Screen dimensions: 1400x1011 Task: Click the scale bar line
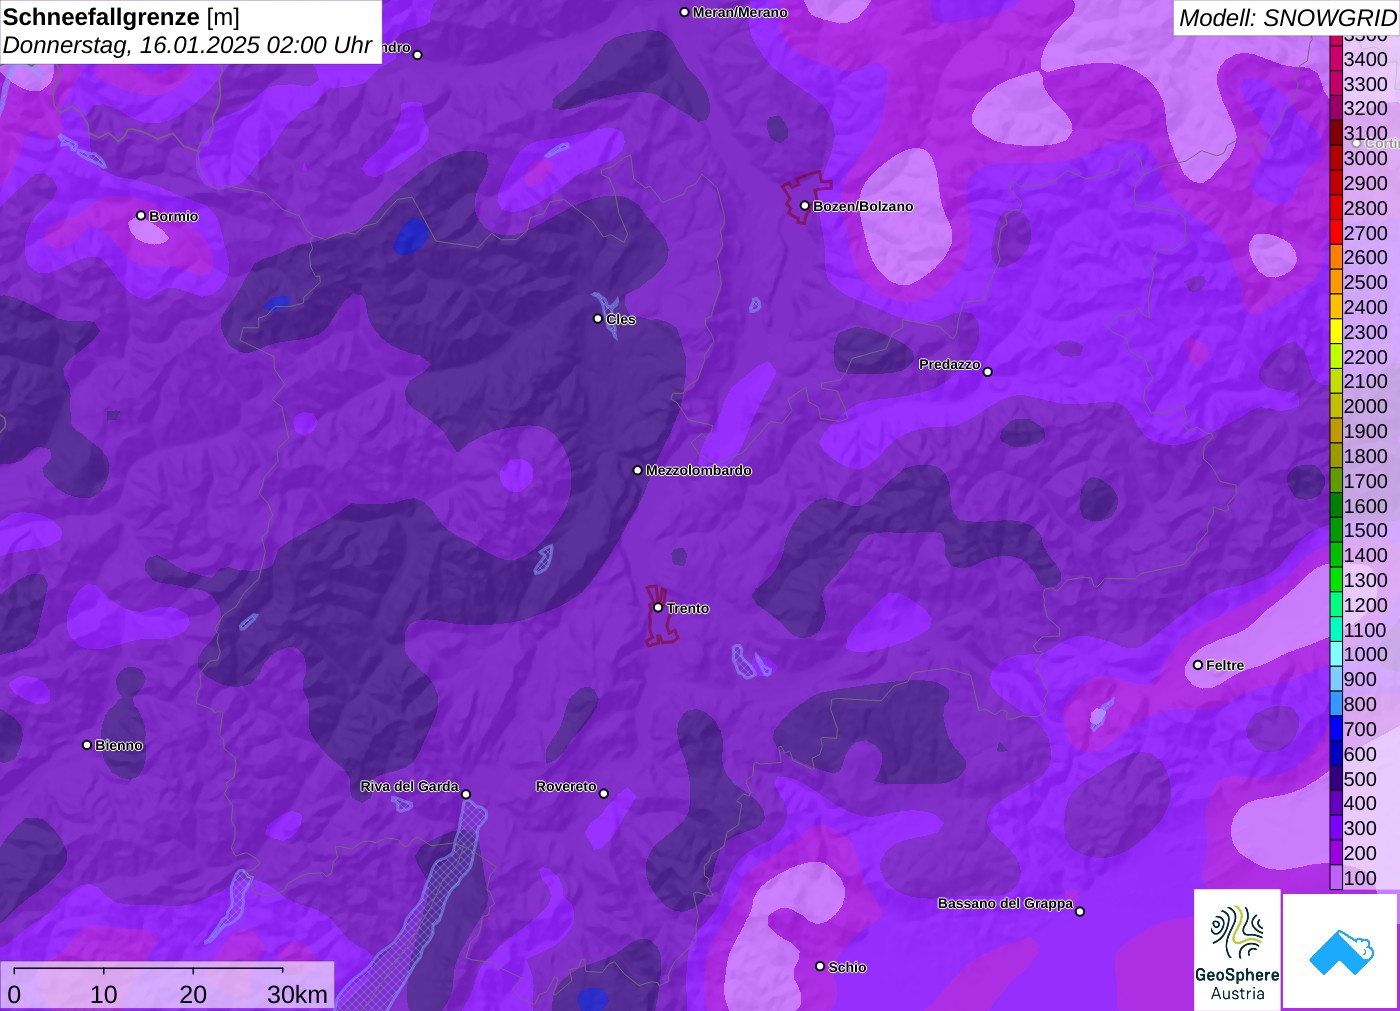click(148, 969)
